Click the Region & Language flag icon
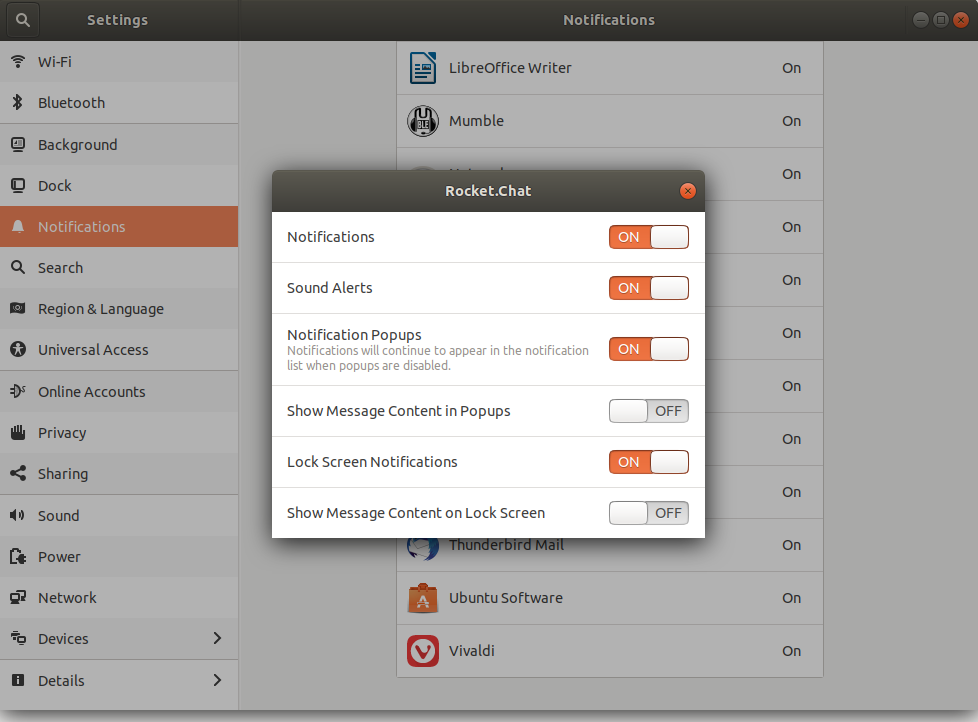This screenshot has width=978, height=722. point(18,308)
